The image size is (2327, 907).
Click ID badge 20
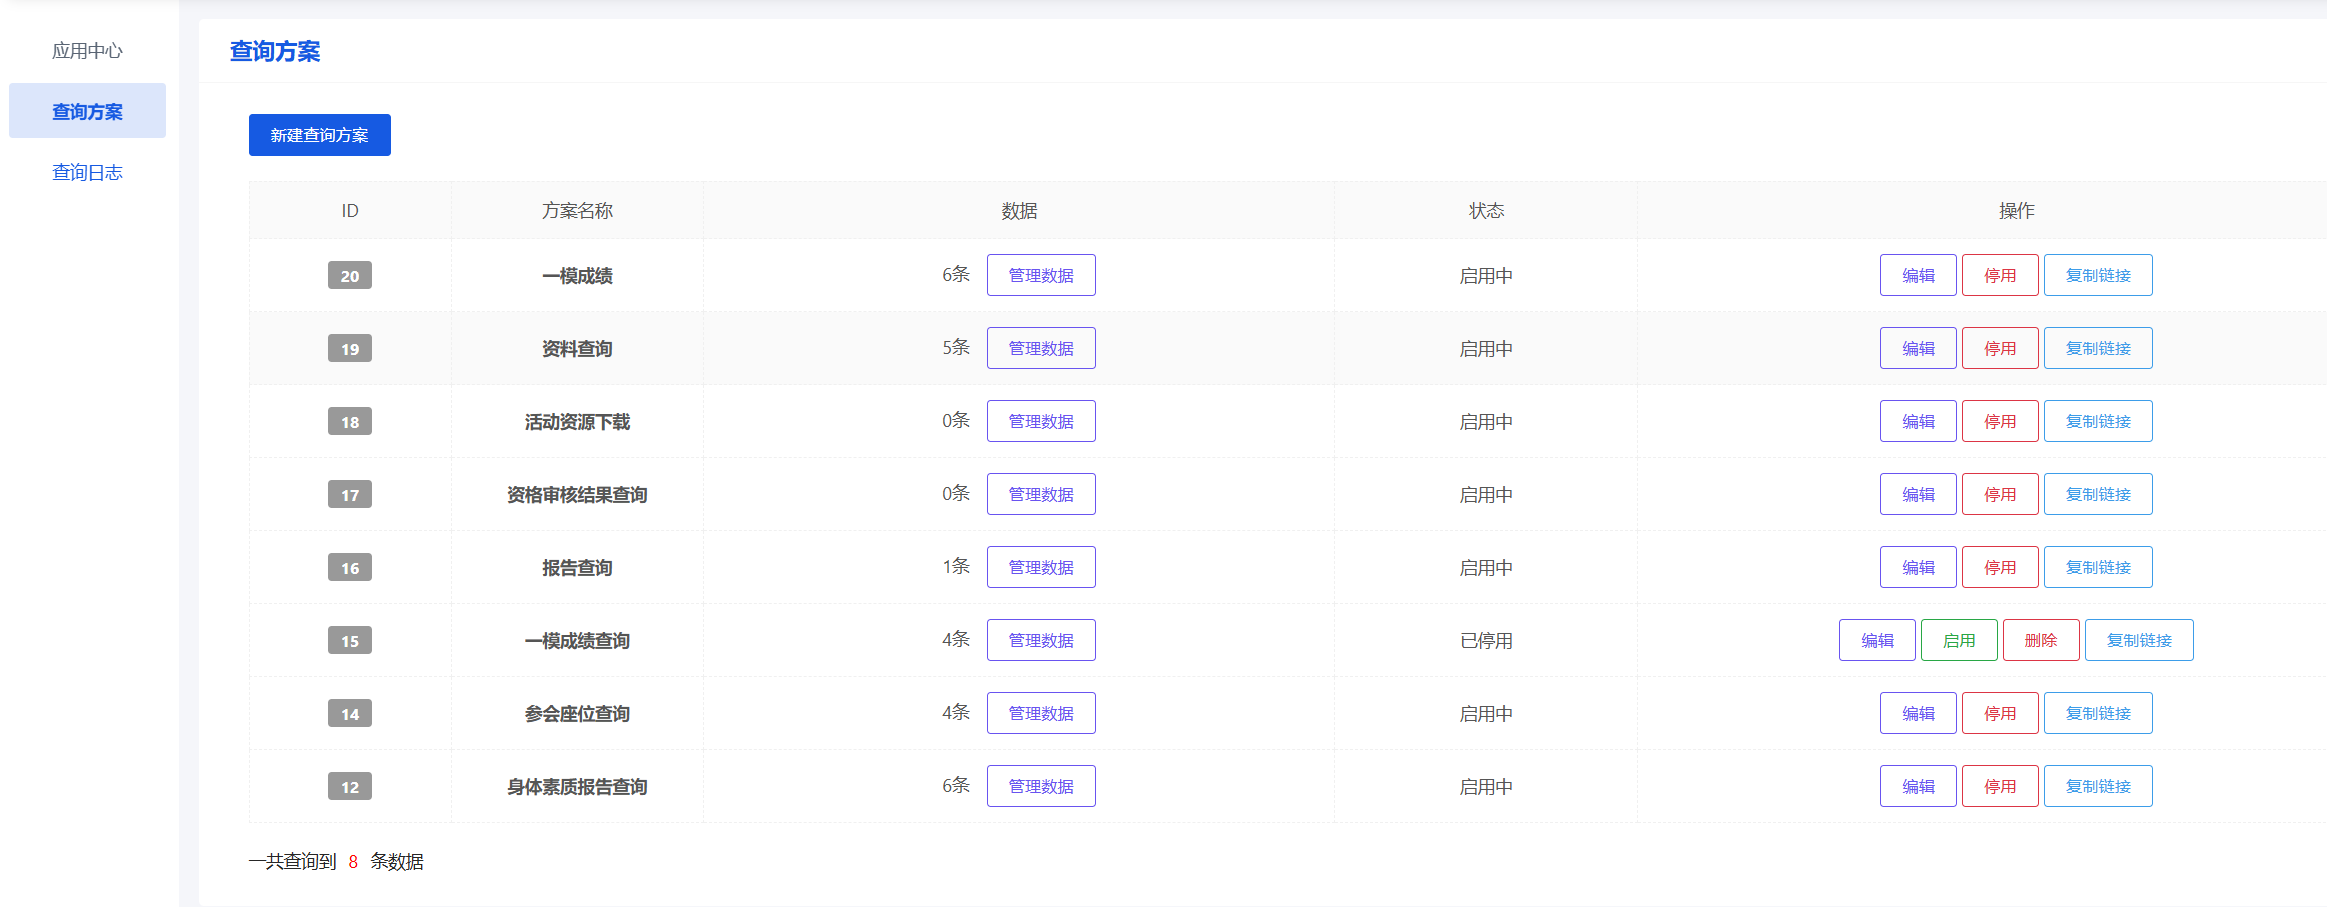pos(349,275)
